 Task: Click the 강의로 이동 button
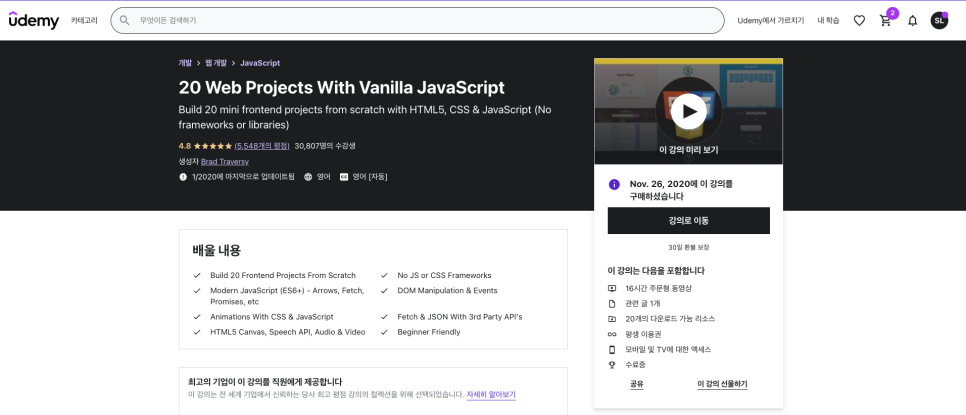pos(689,220)
